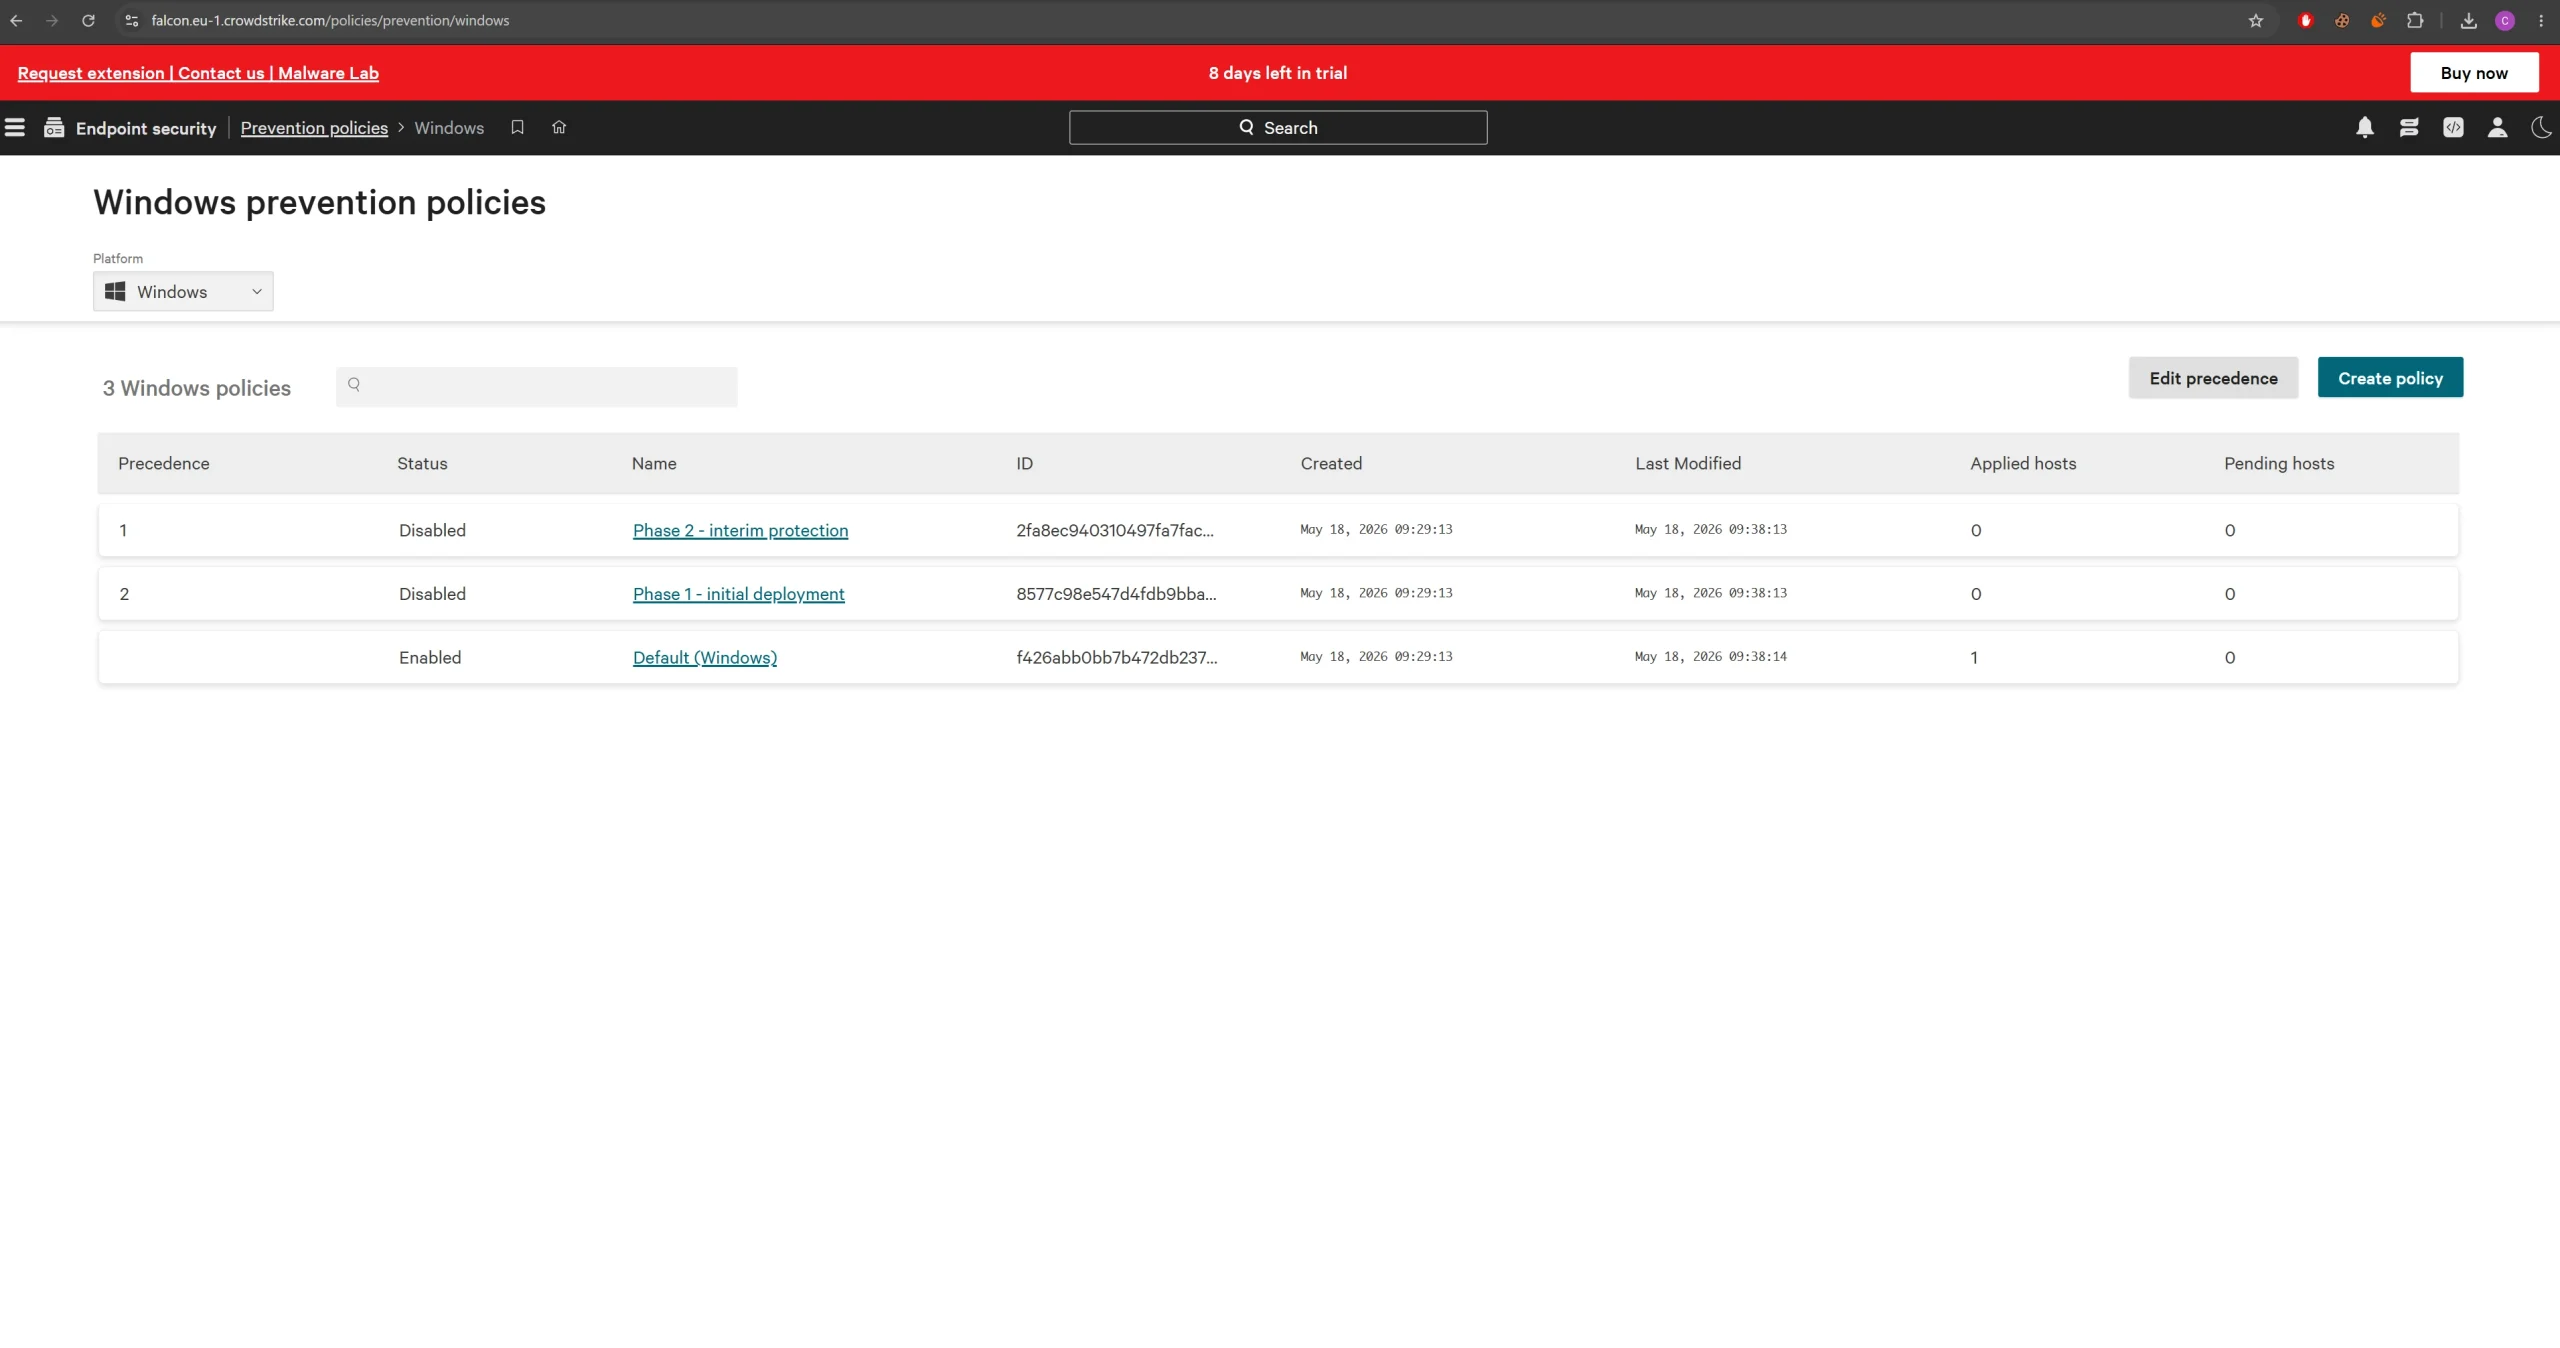Bookmark this page with the bookmark icon
This screenshot has width=2560, height=1348.
(517, 127)
